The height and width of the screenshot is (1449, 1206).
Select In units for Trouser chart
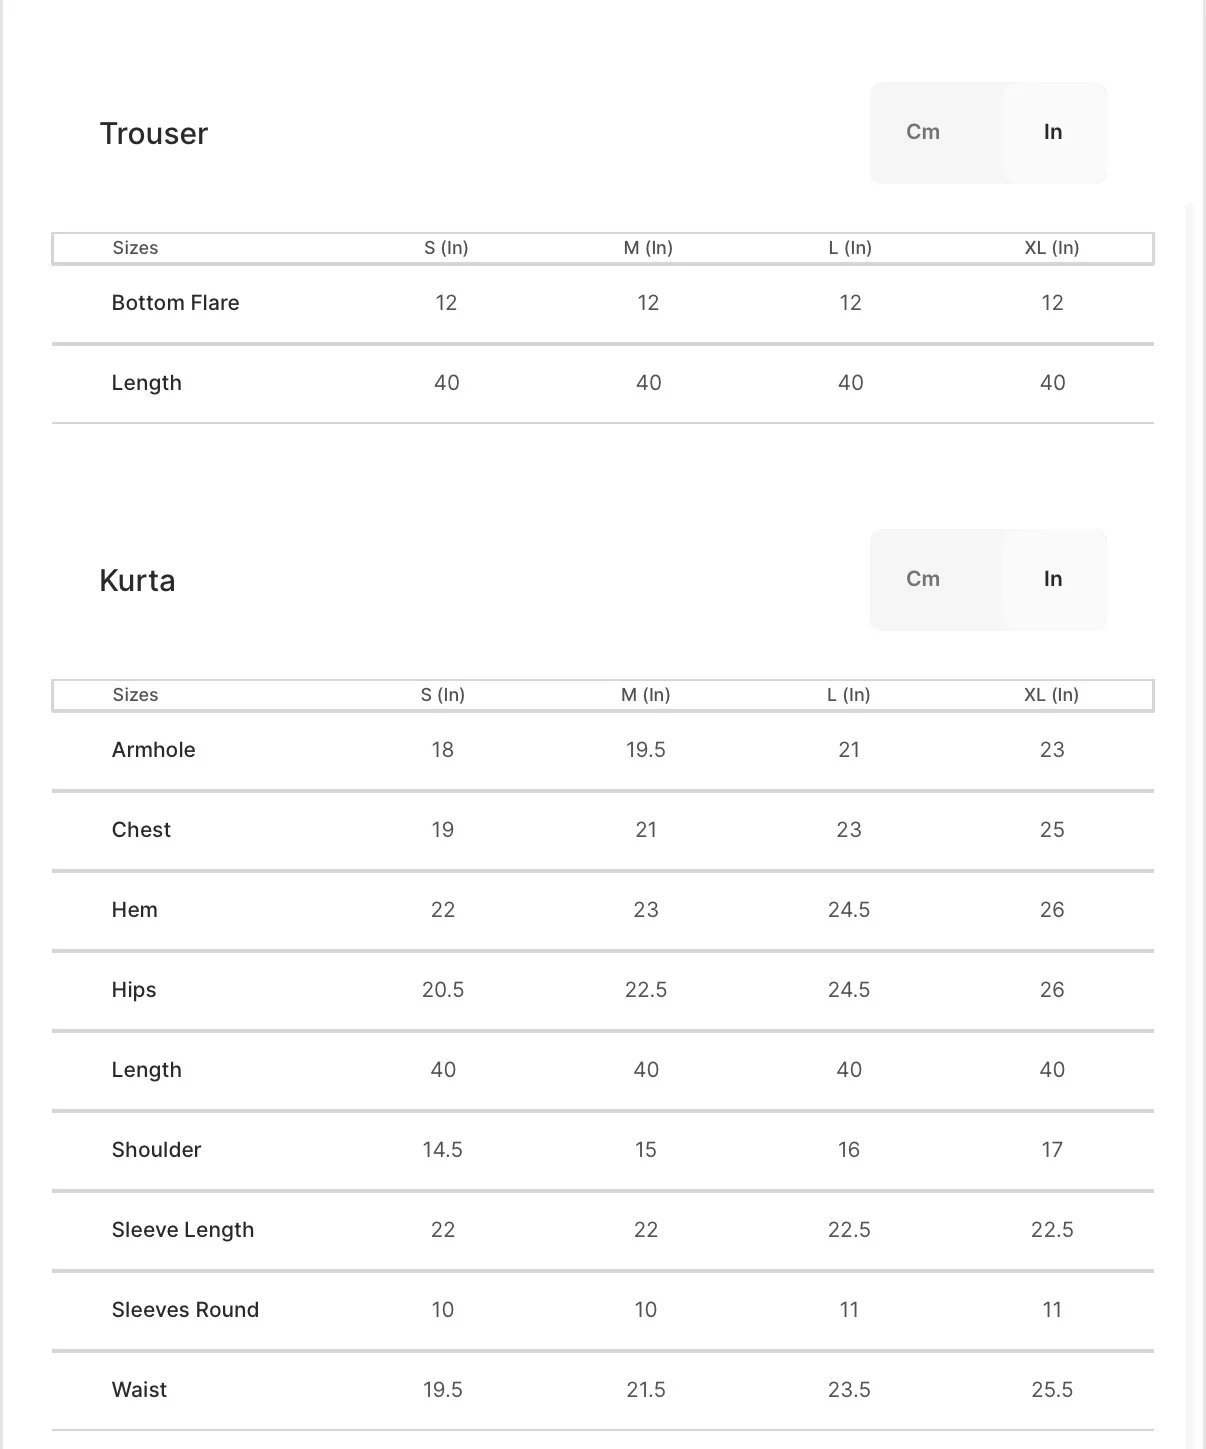(x=1053, y=132)
